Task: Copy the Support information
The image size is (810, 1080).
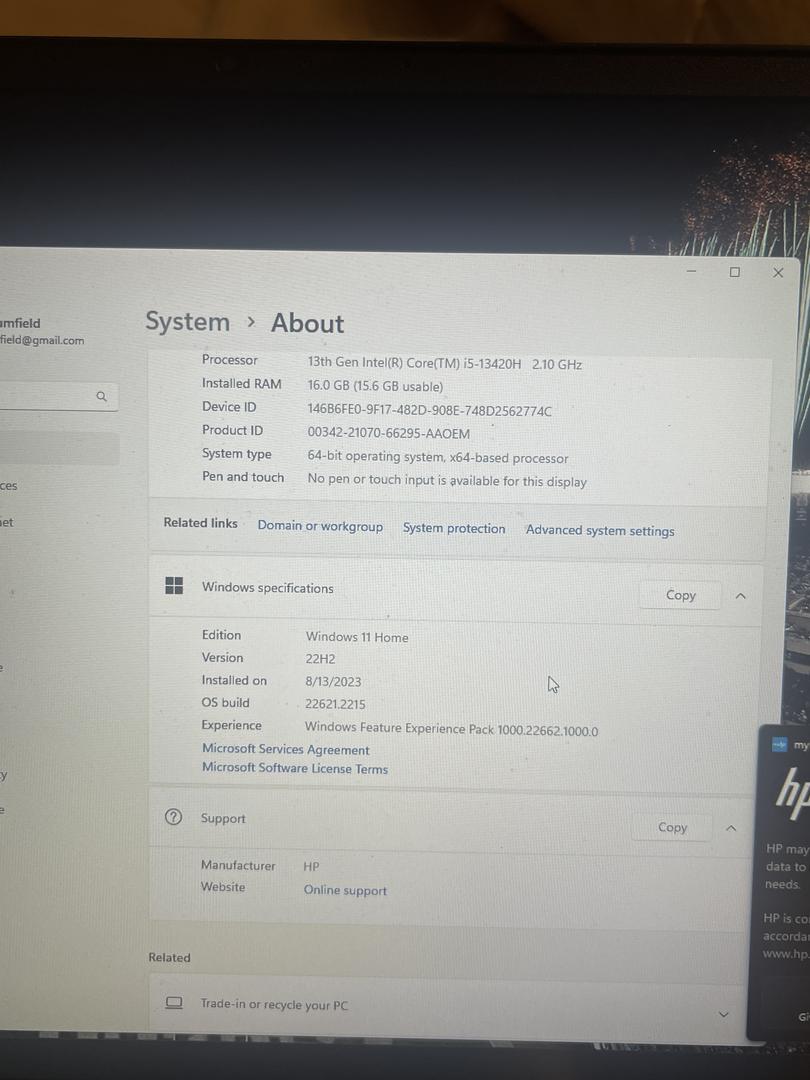Action: click(x=672, y=828)
